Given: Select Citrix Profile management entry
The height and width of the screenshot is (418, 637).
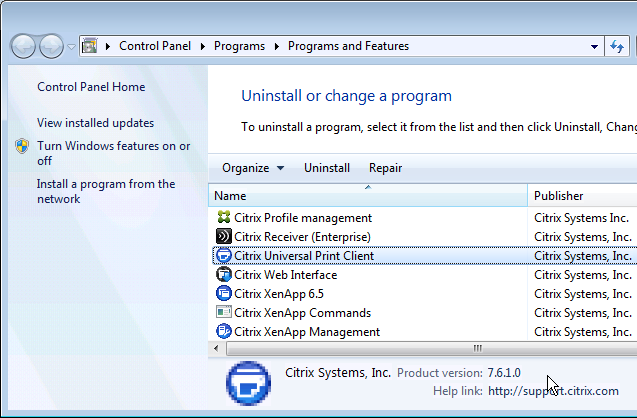Looking at the screenshot, I should coord(303,218).
